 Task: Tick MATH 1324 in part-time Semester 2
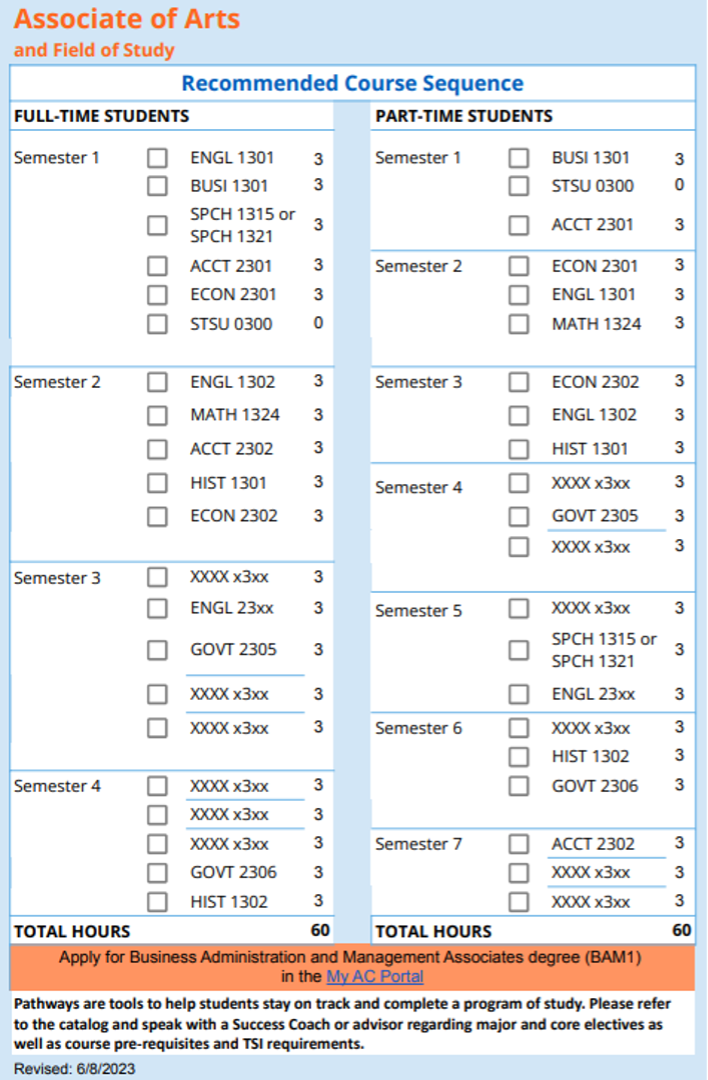click(x=518, y=324)
